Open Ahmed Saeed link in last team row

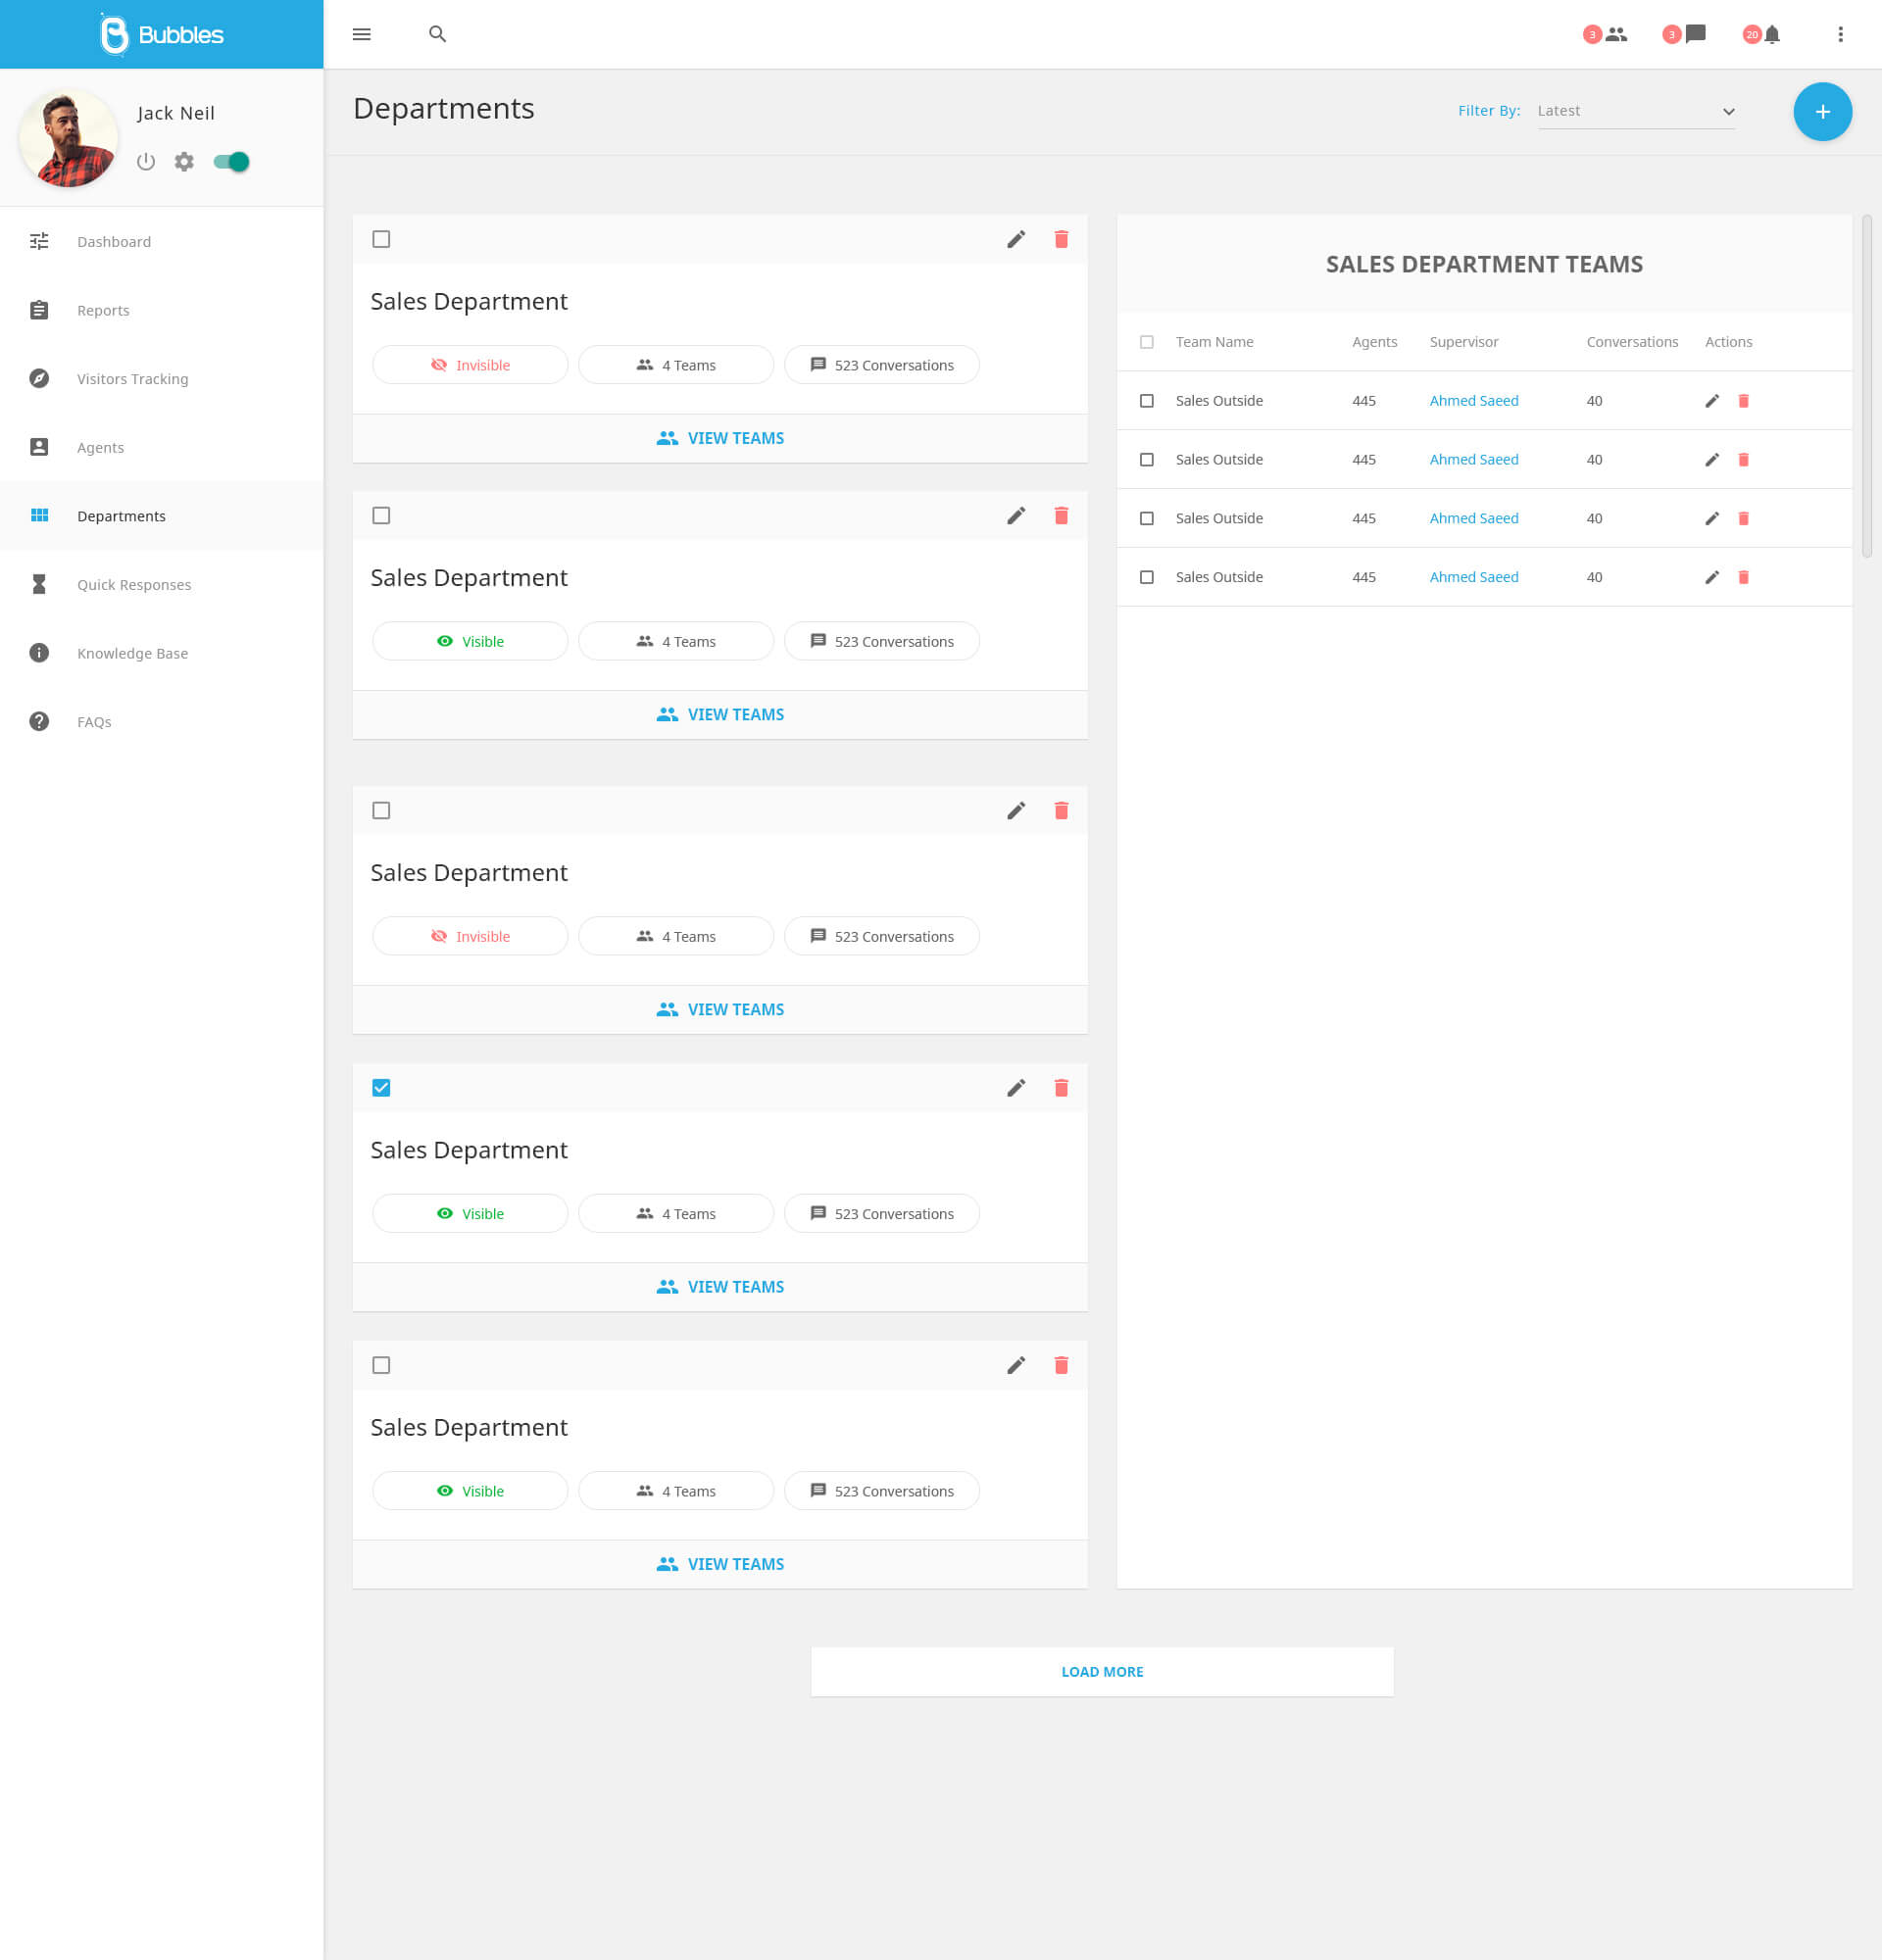(1473, 577)
